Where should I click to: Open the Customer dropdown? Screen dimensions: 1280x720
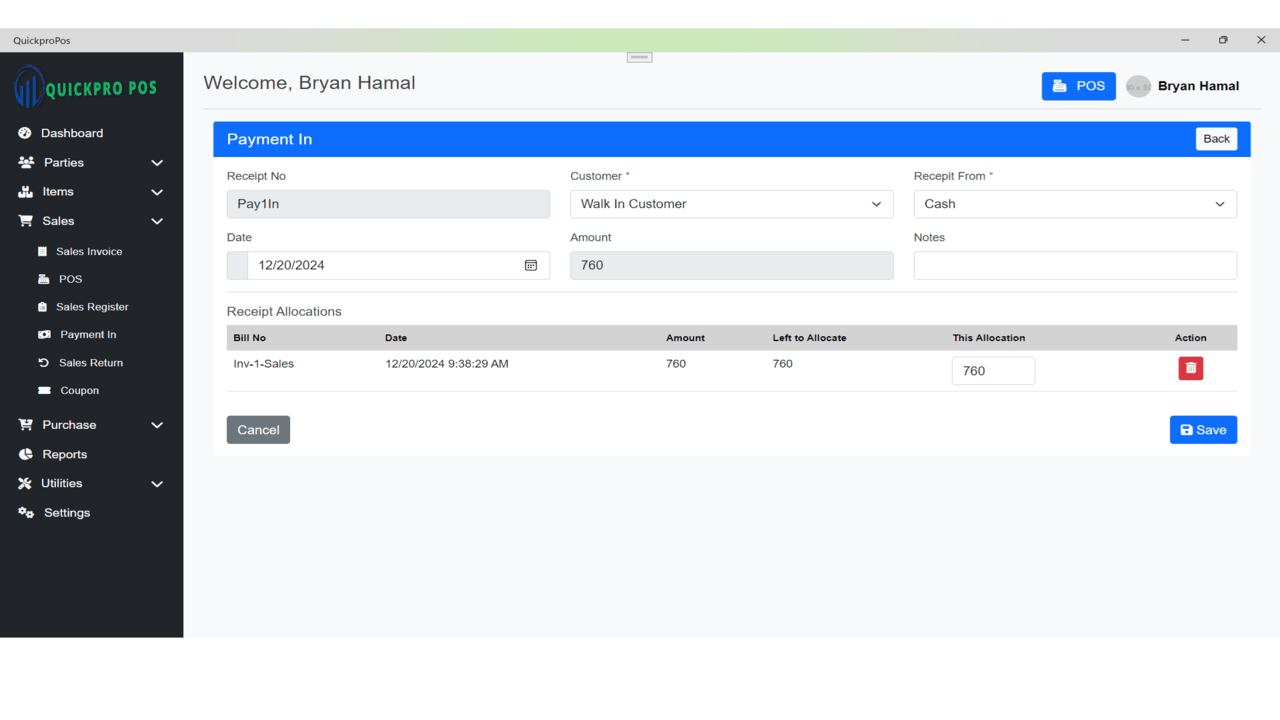pyautogui.click(x=731, y=204)
